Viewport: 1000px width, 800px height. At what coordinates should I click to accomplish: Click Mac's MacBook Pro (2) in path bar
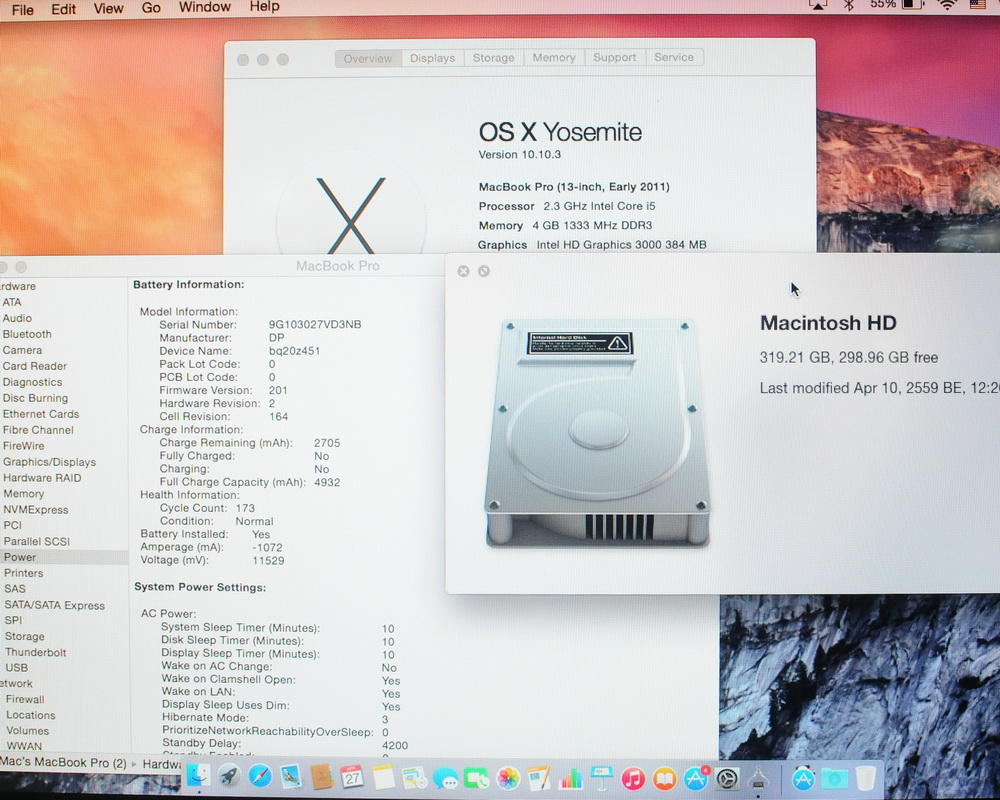coord(63,762)
